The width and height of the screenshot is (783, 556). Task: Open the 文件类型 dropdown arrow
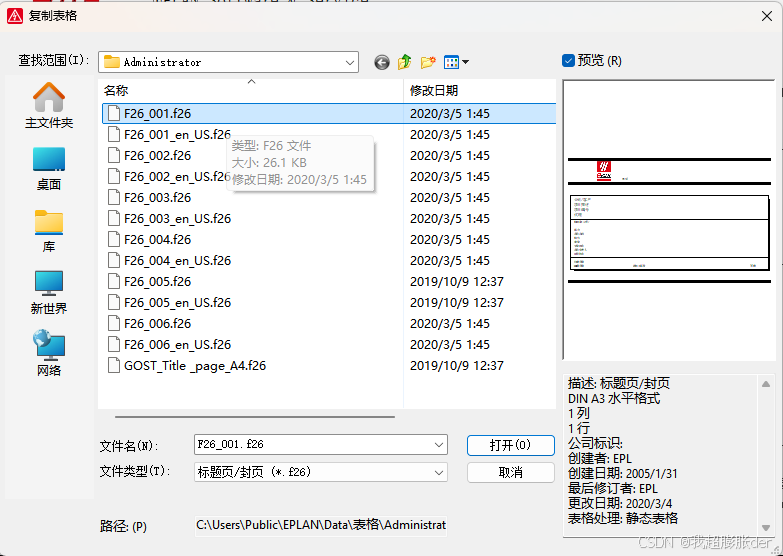[x=439, y=472]
